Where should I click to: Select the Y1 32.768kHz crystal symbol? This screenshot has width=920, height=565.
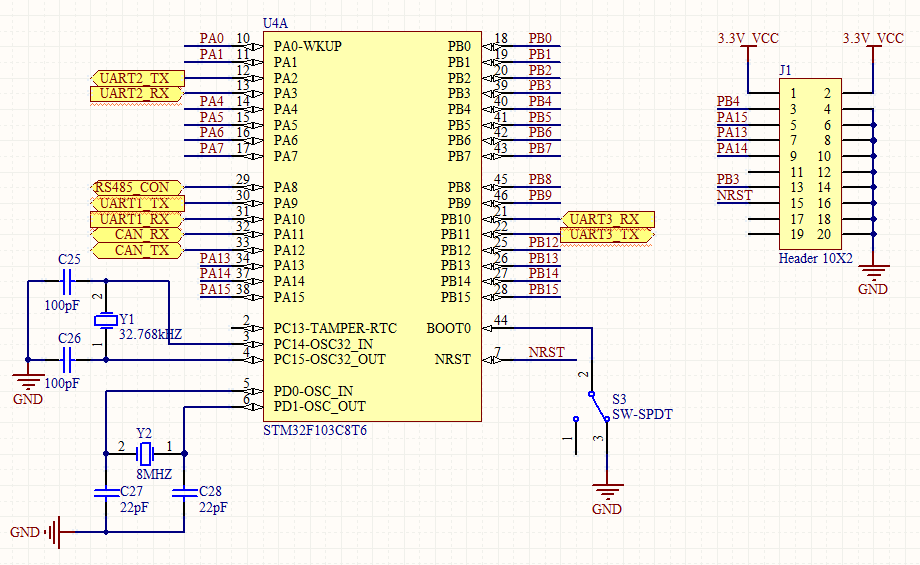pyautogui.click(x=105, y=320)
